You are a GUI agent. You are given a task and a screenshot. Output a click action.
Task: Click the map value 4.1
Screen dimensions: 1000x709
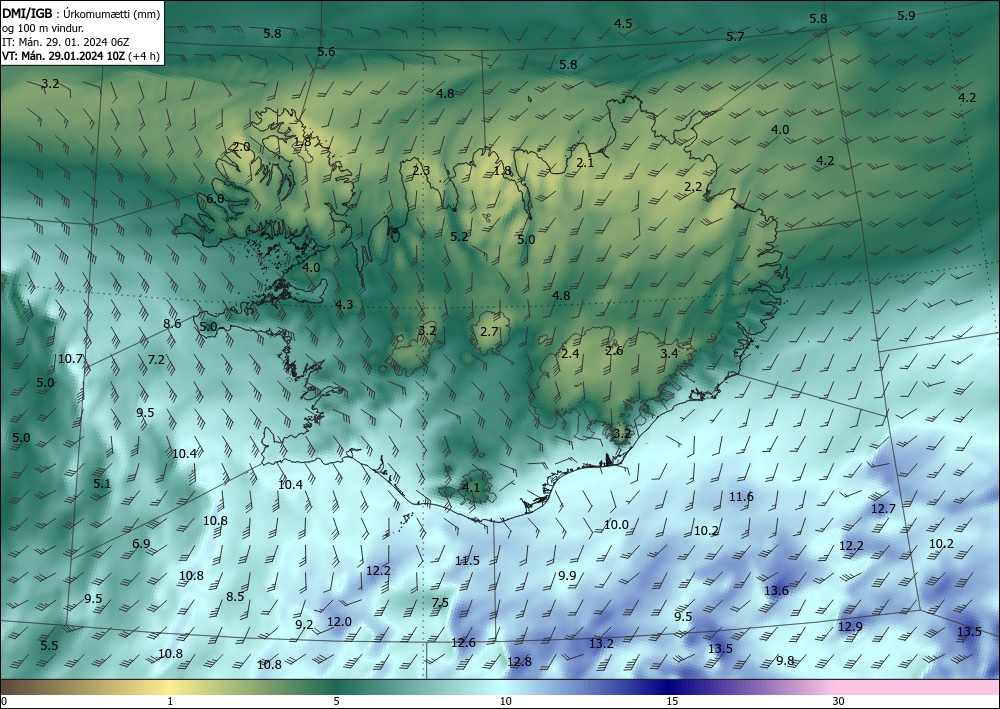point(470,488)
